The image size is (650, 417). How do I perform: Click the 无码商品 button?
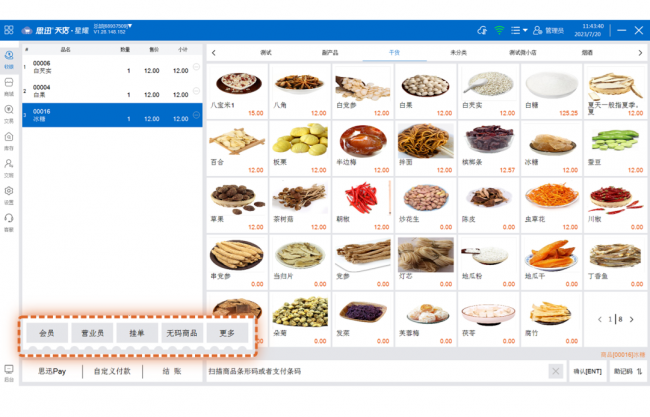[x=182, y=333]
